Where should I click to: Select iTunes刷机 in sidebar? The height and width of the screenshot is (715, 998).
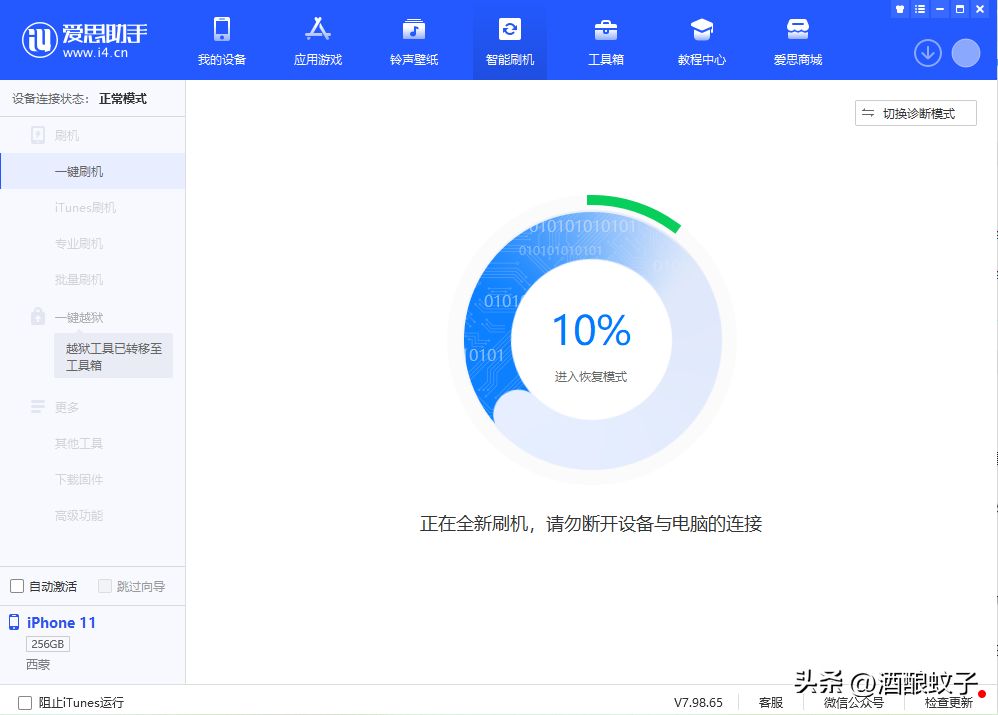pyautogui.click(x=85, y=208)
